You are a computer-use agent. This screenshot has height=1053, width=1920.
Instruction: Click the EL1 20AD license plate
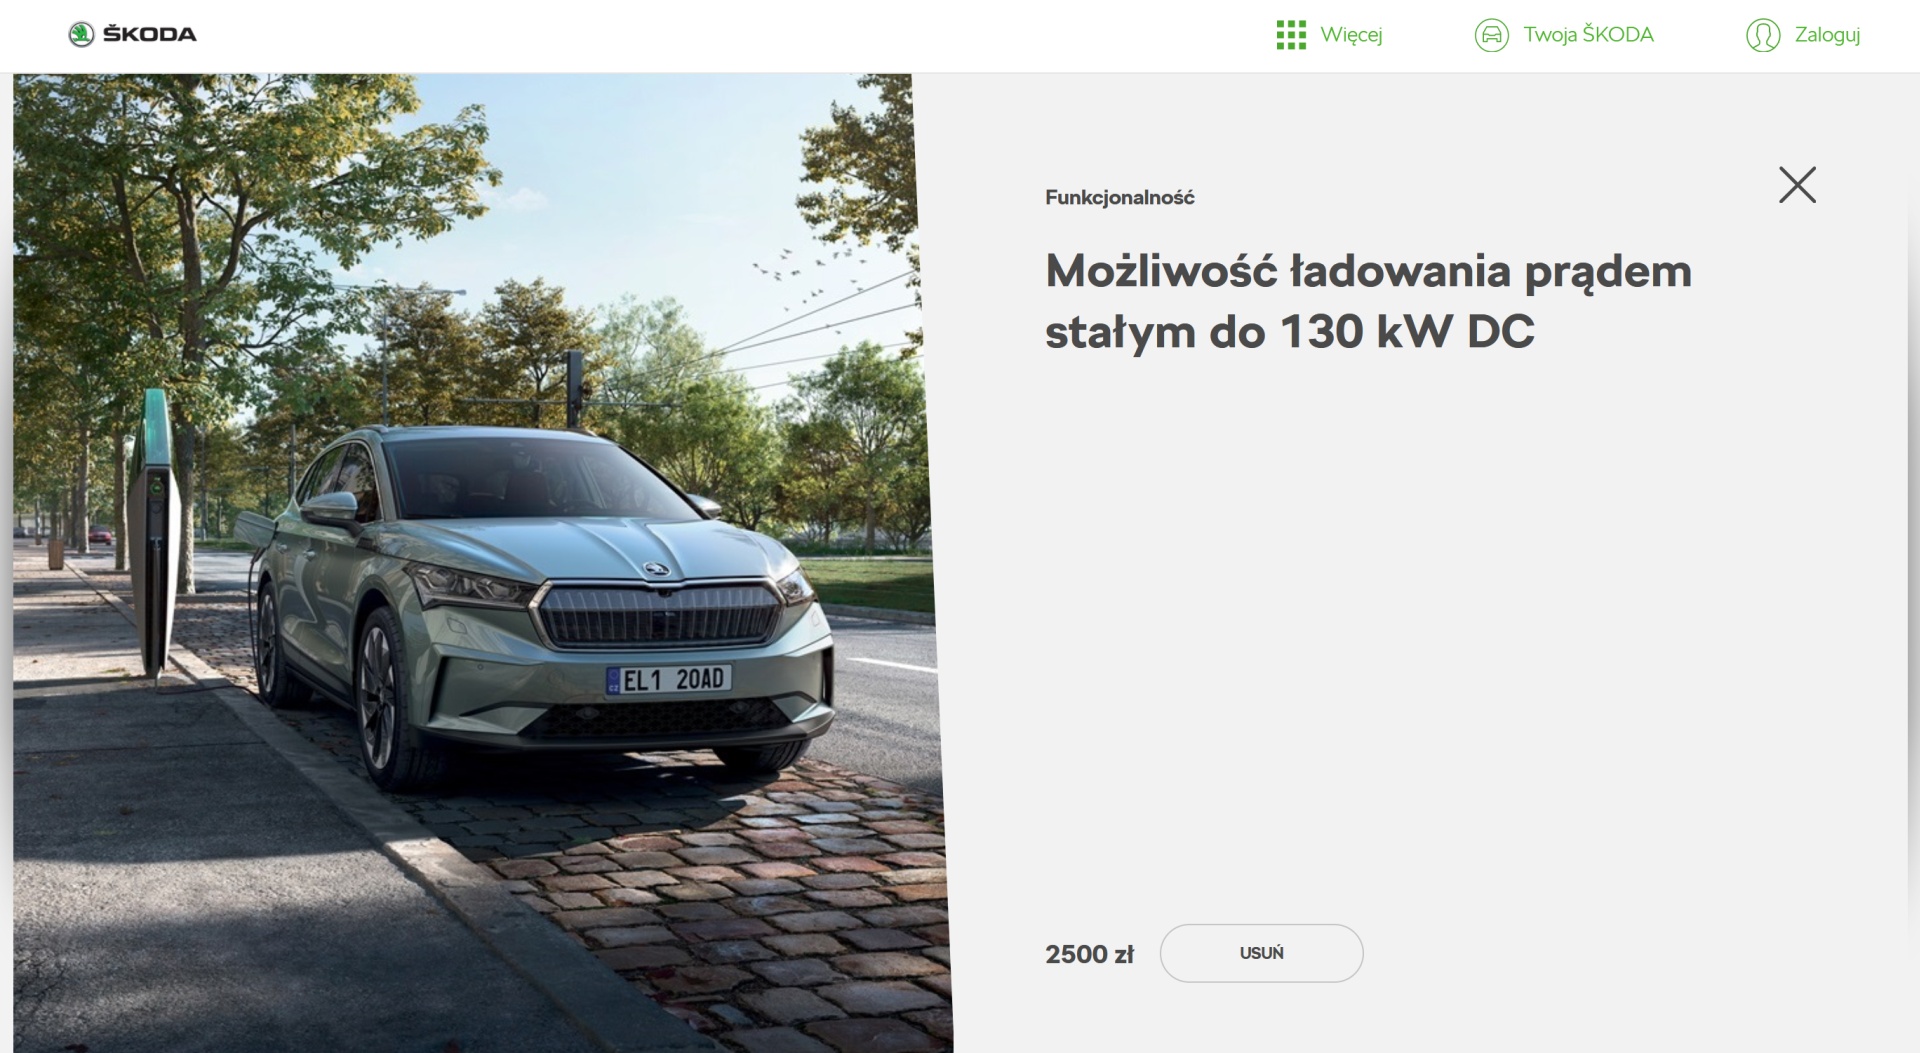coord(669,680)
